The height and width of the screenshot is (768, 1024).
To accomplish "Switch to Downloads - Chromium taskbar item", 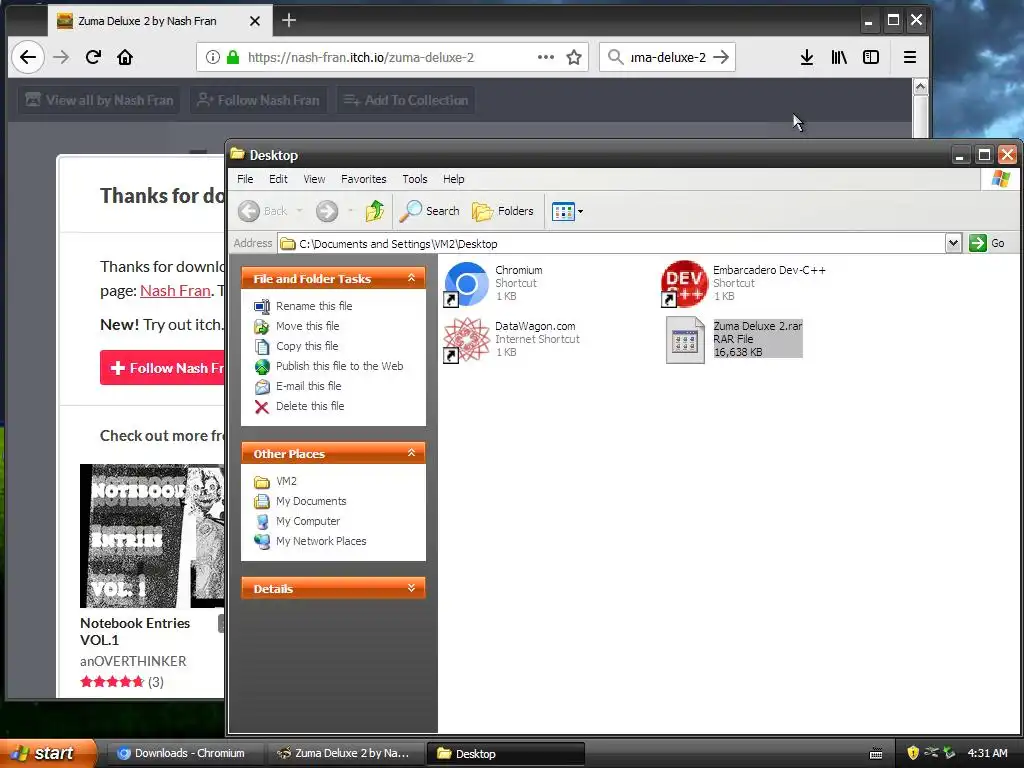I will [x=183, y=753].
